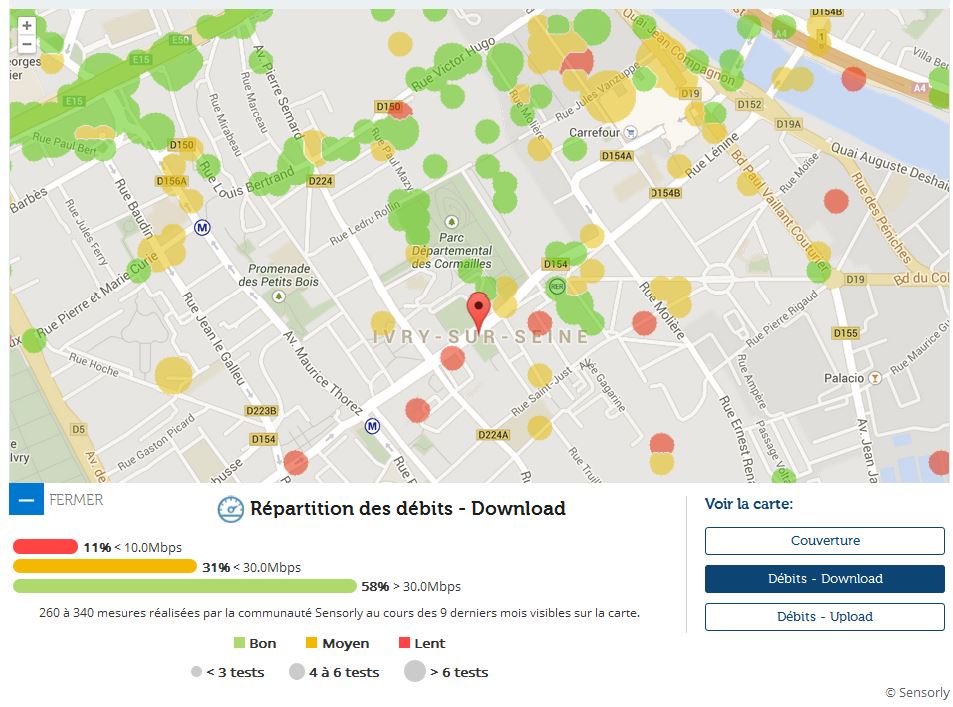Click the green Bon legend swatch
953x707 pixels.
click(x=239, y=643)
